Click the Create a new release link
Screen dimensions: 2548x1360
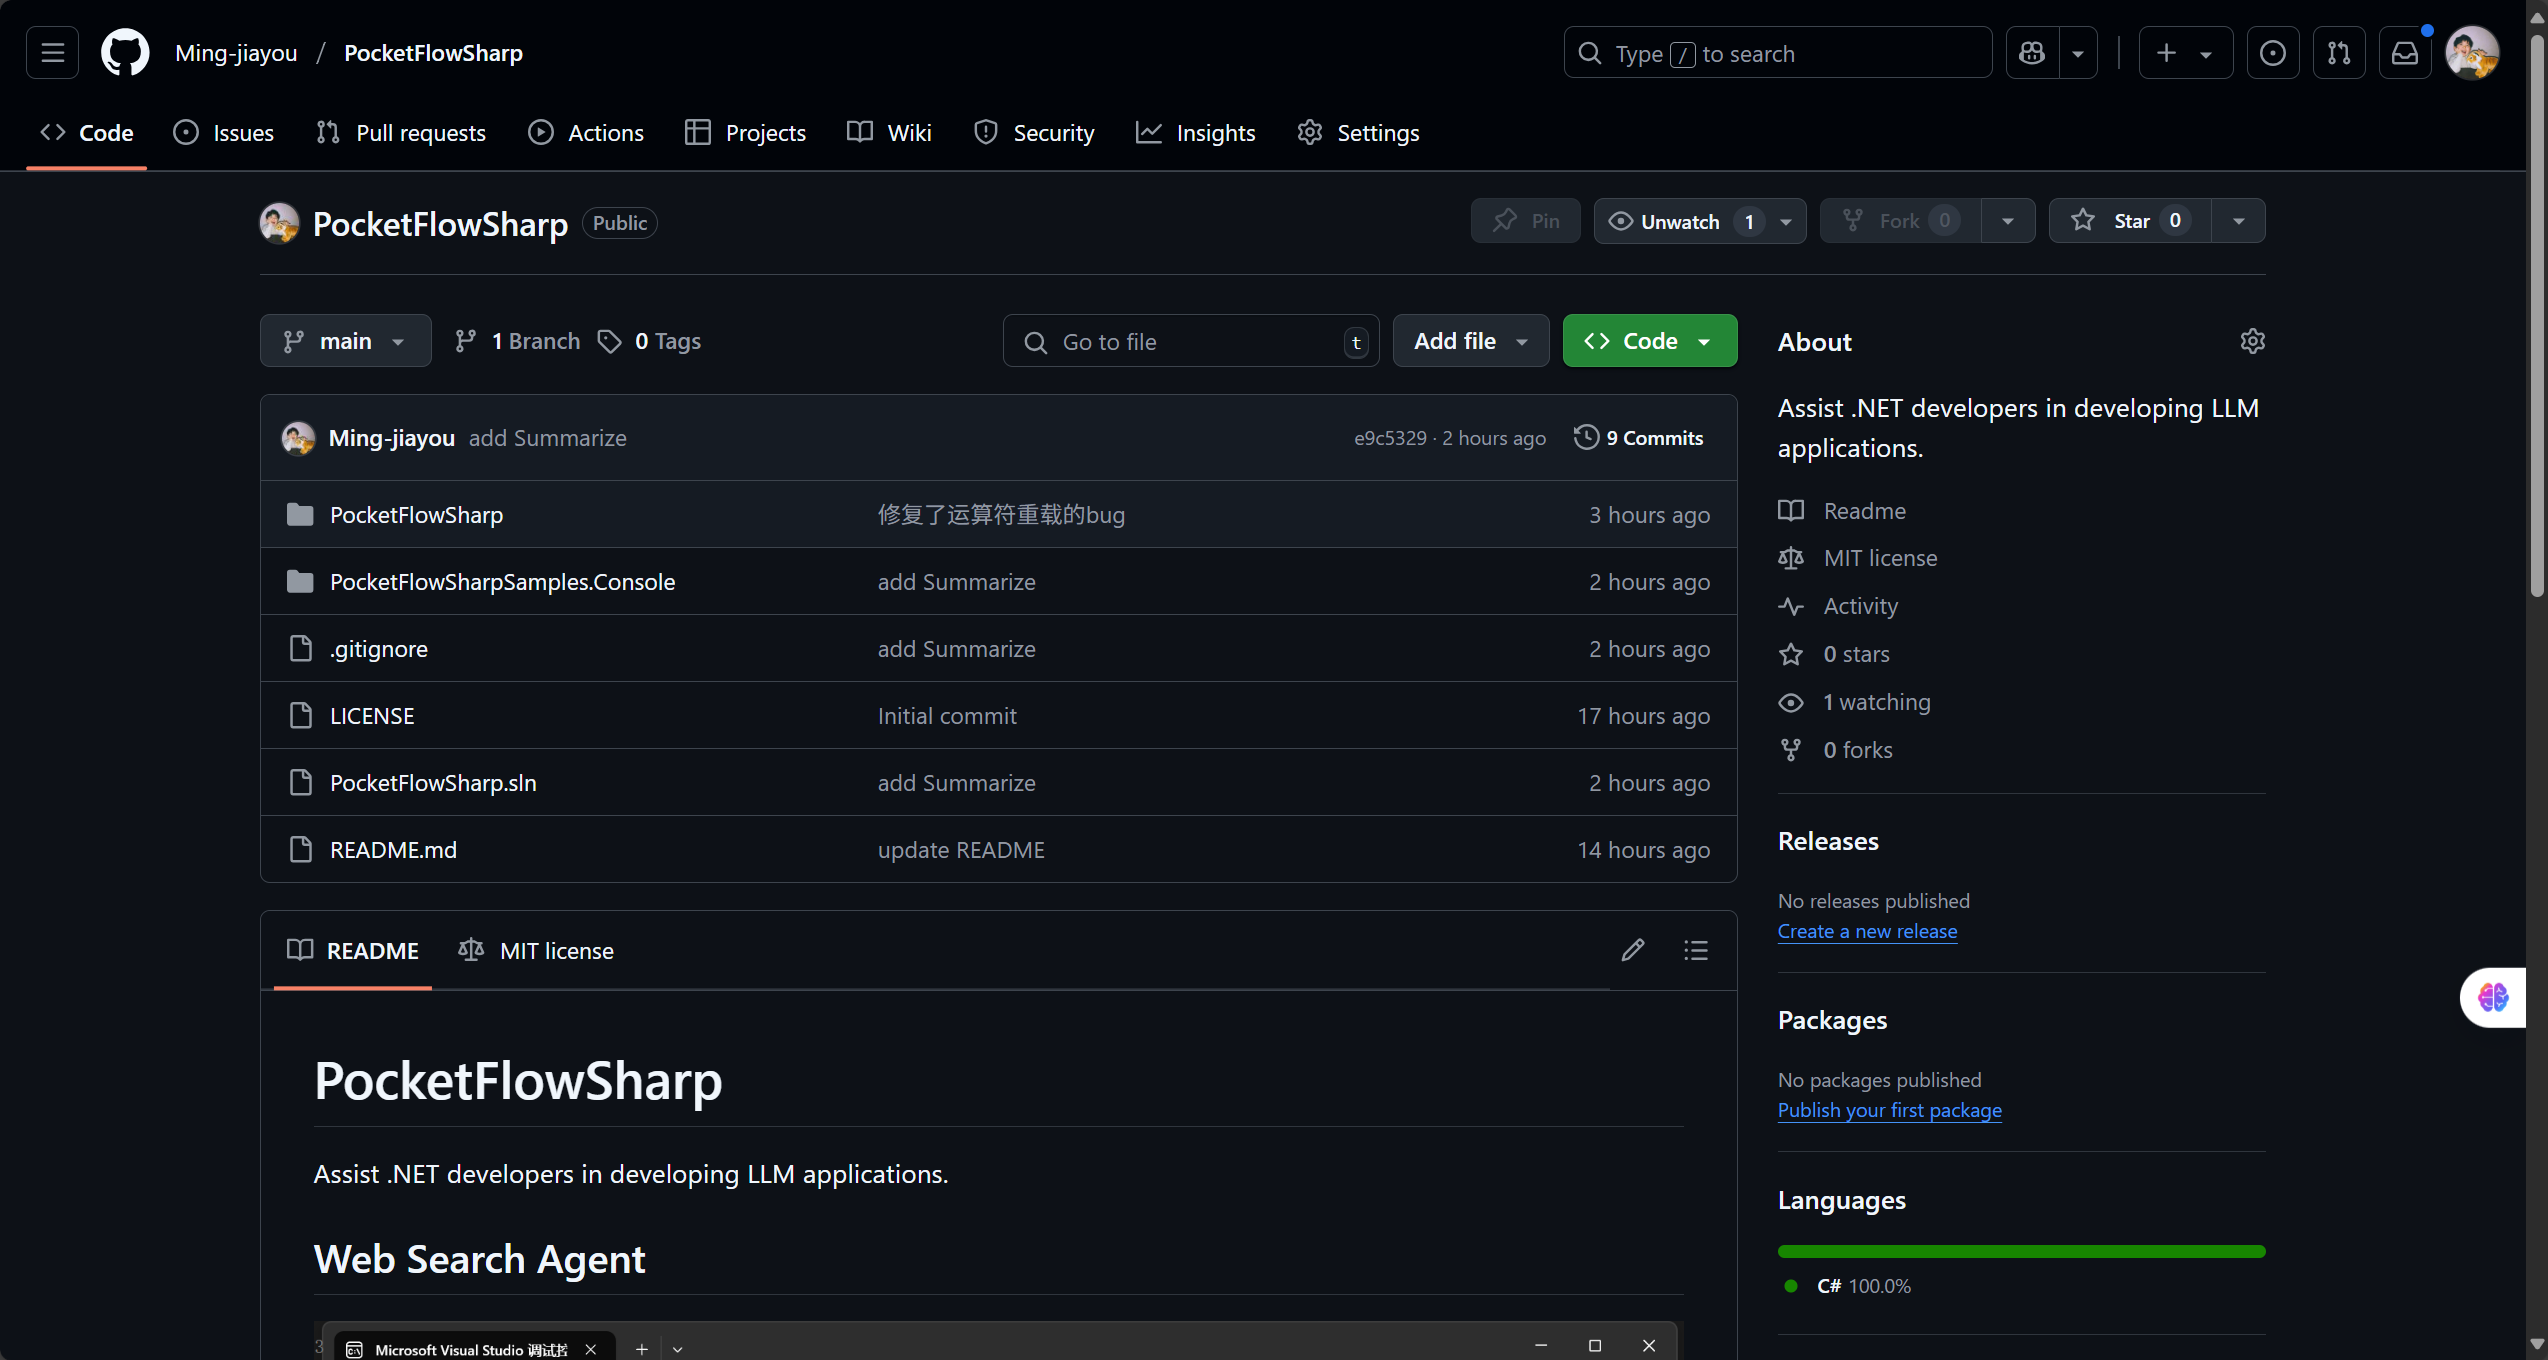[x=1867, y=931]
